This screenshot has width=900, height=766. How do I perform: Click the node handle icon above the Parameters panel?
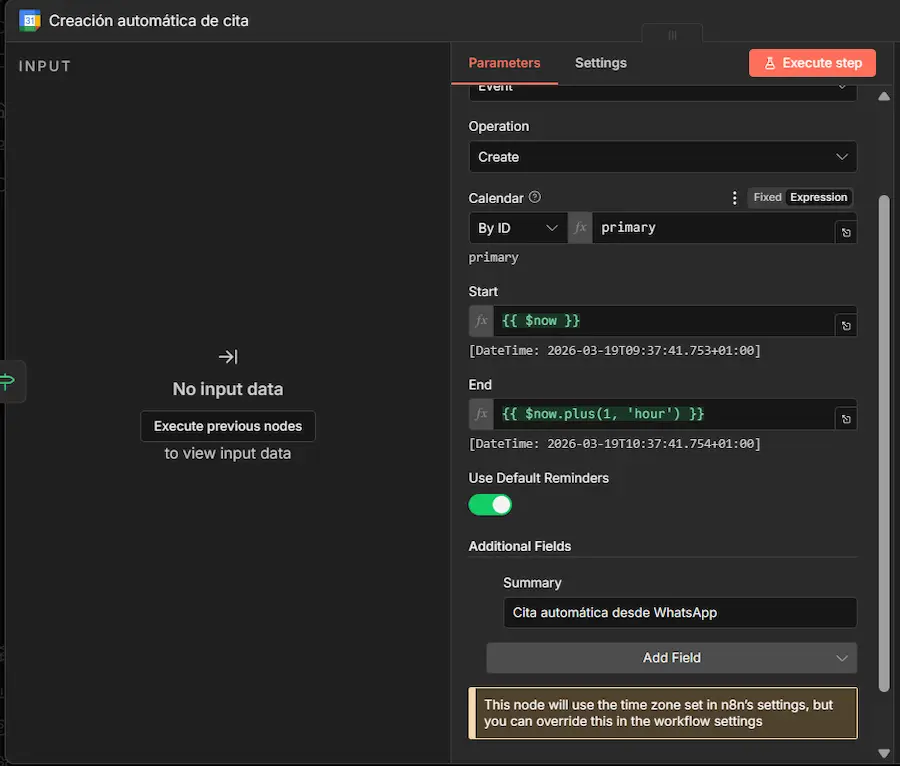pos(671,33)
